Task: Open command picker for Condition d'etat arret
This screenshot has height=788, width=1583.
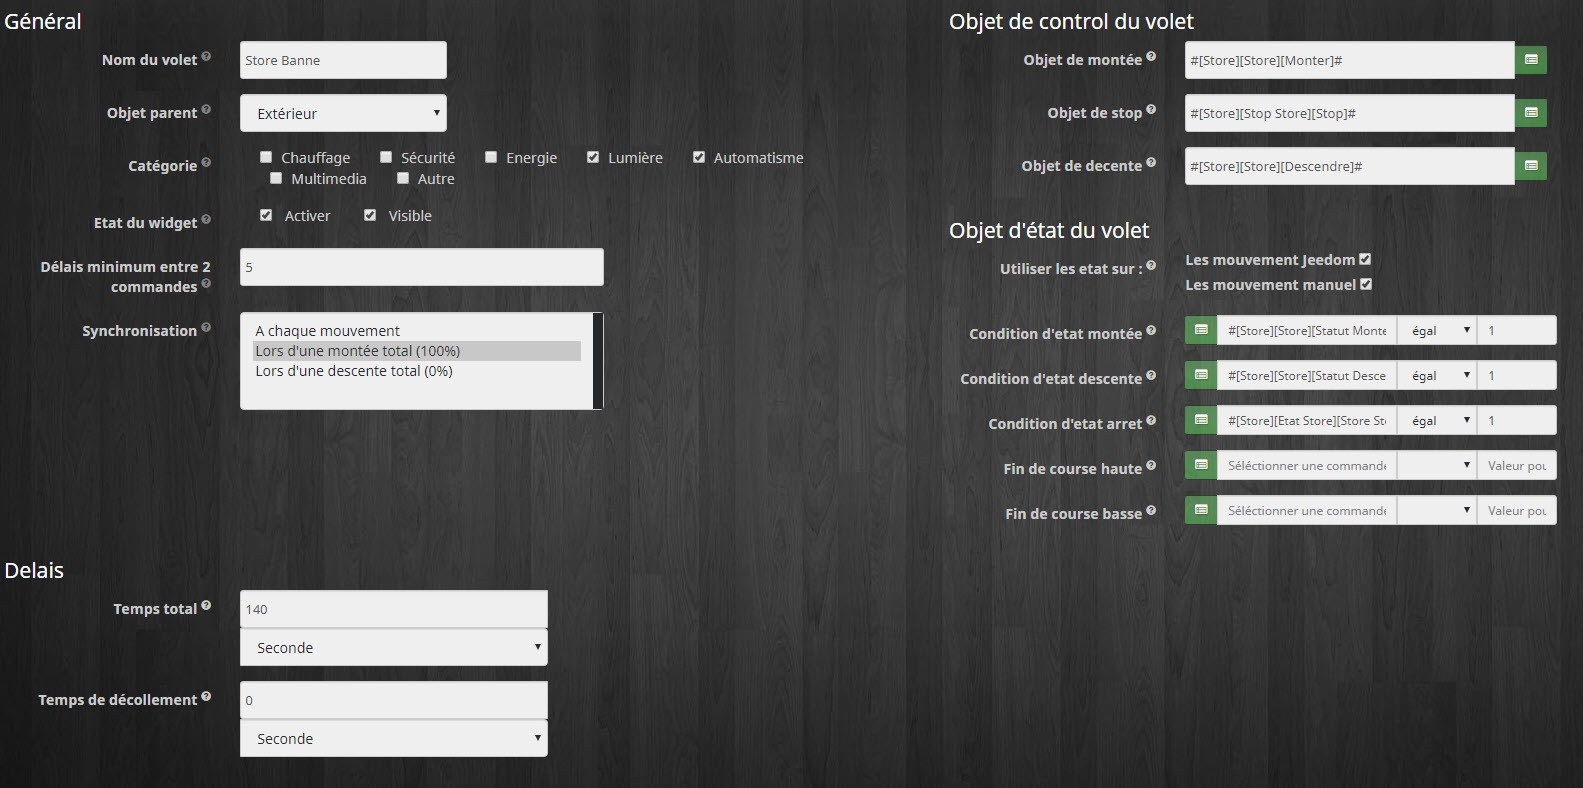Action: point(1201,420)
